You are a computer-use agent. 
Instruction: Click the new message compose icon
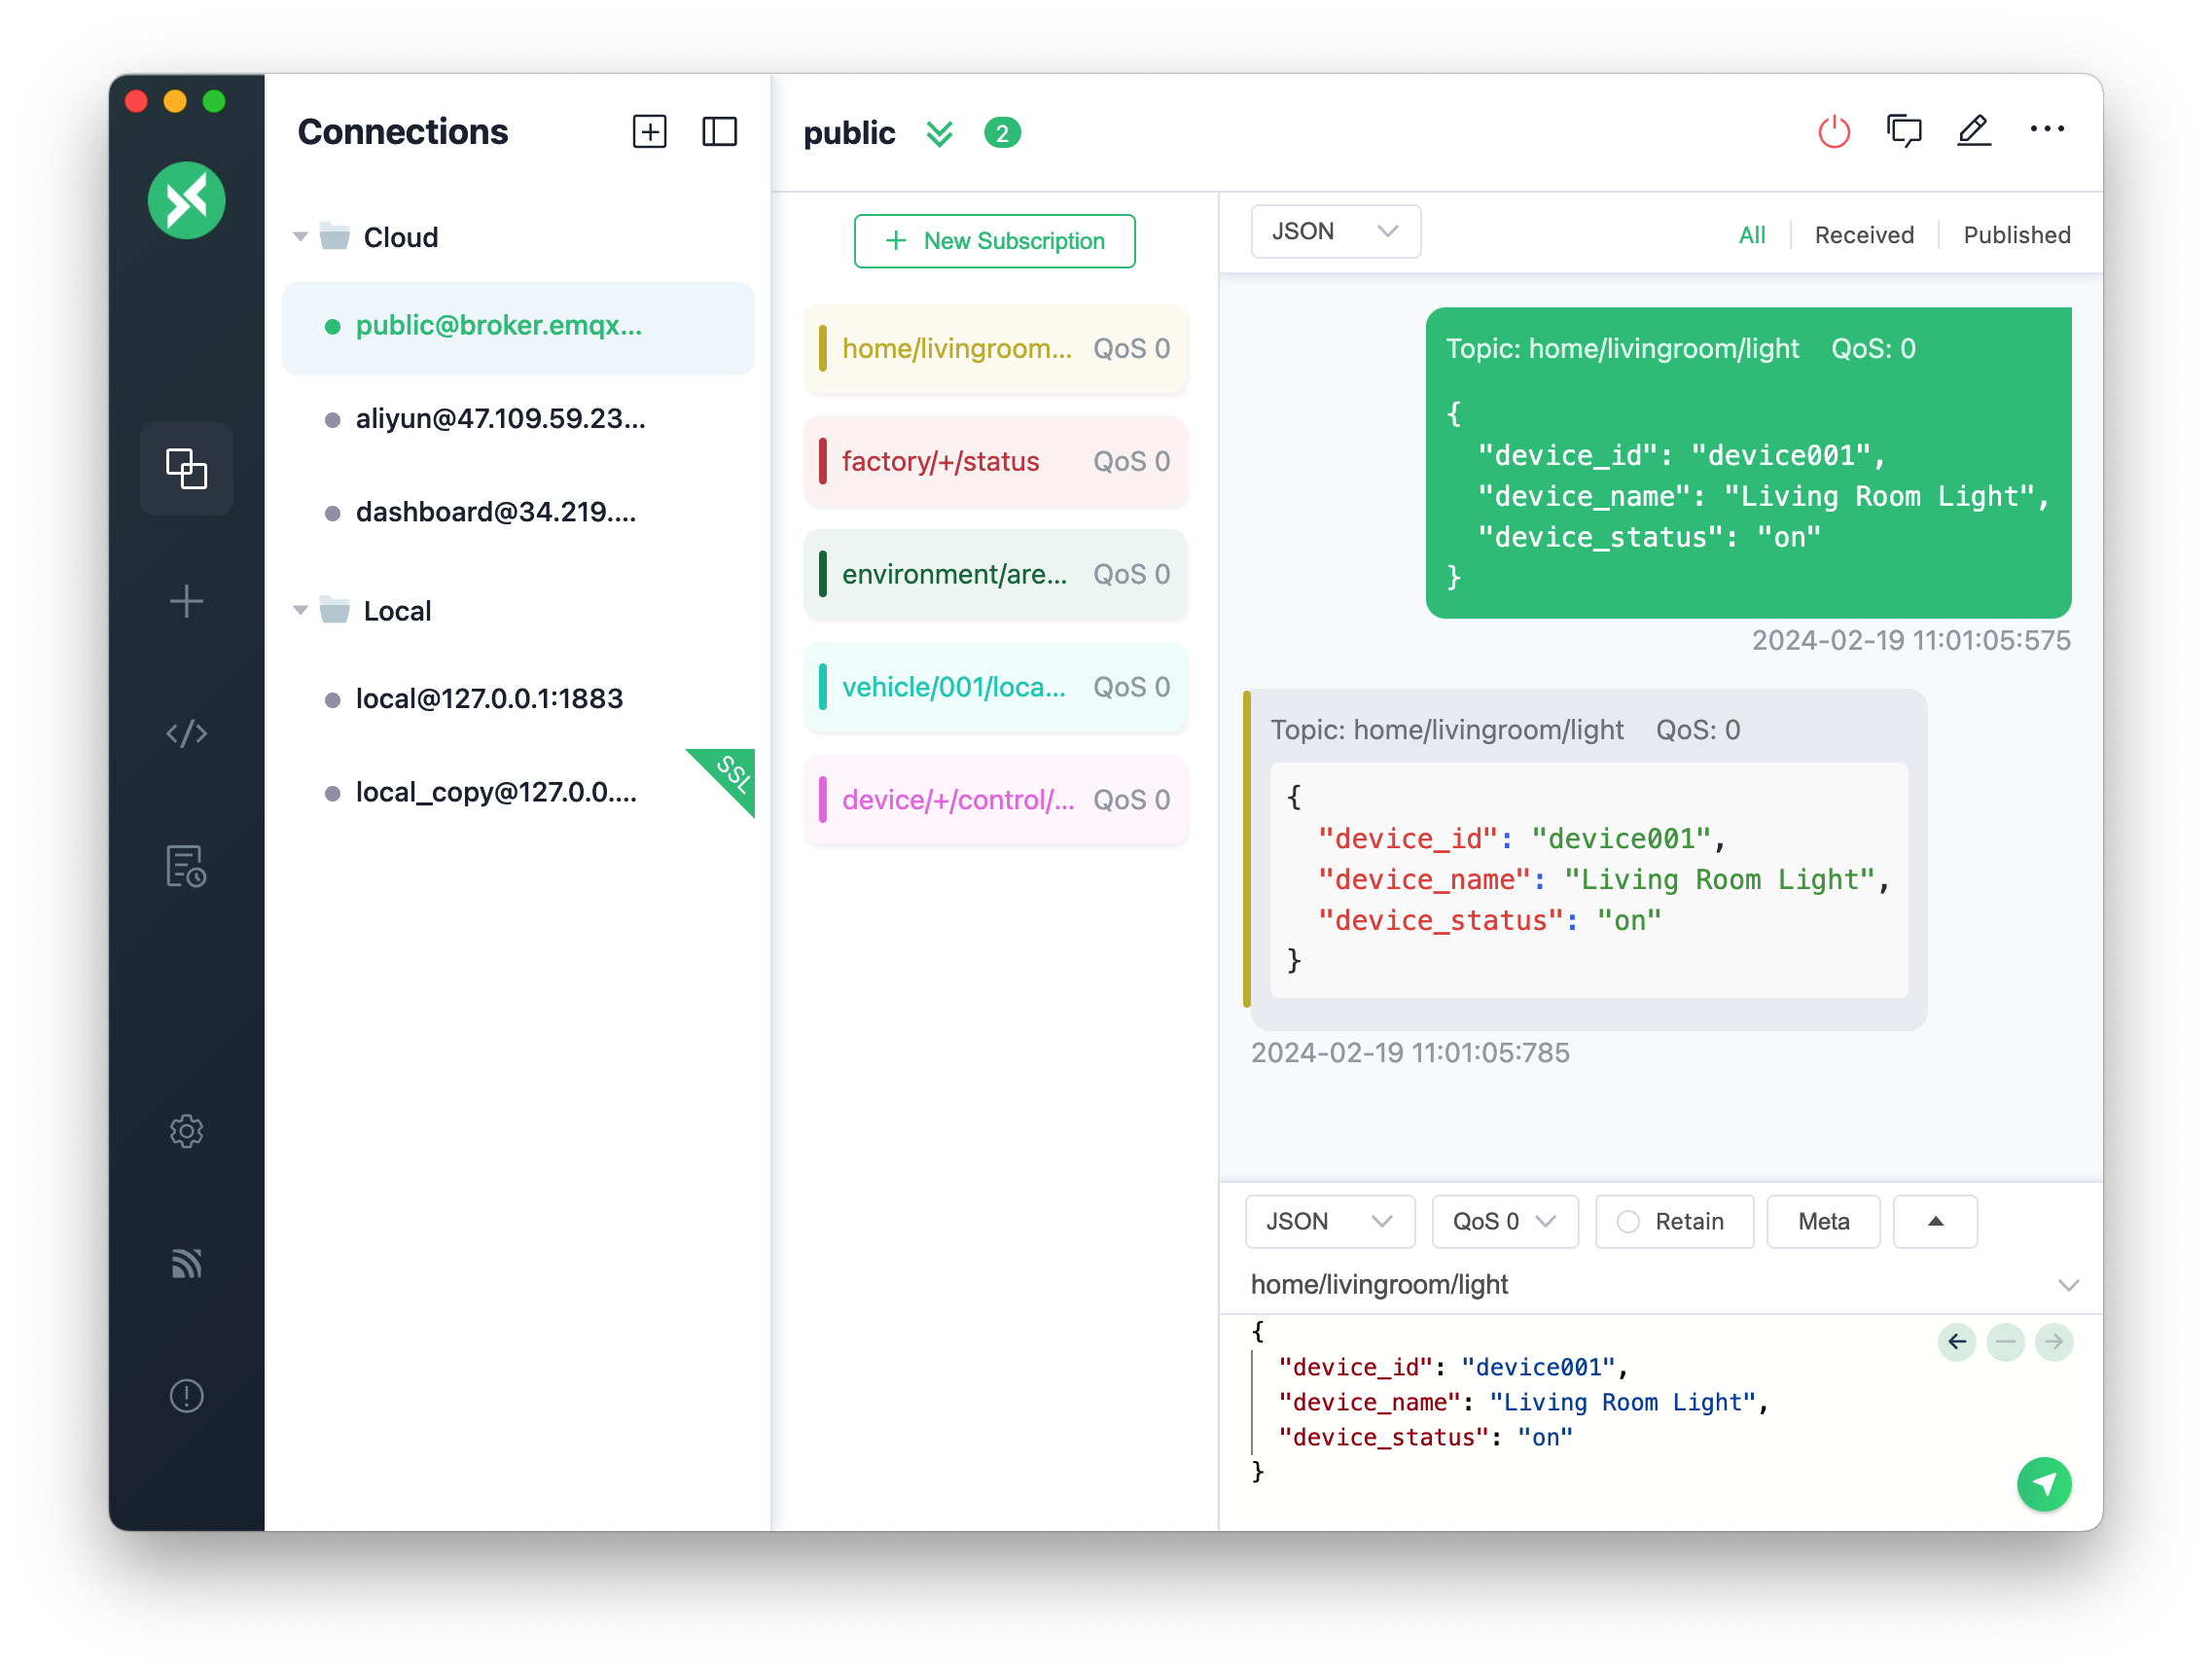1973,130
